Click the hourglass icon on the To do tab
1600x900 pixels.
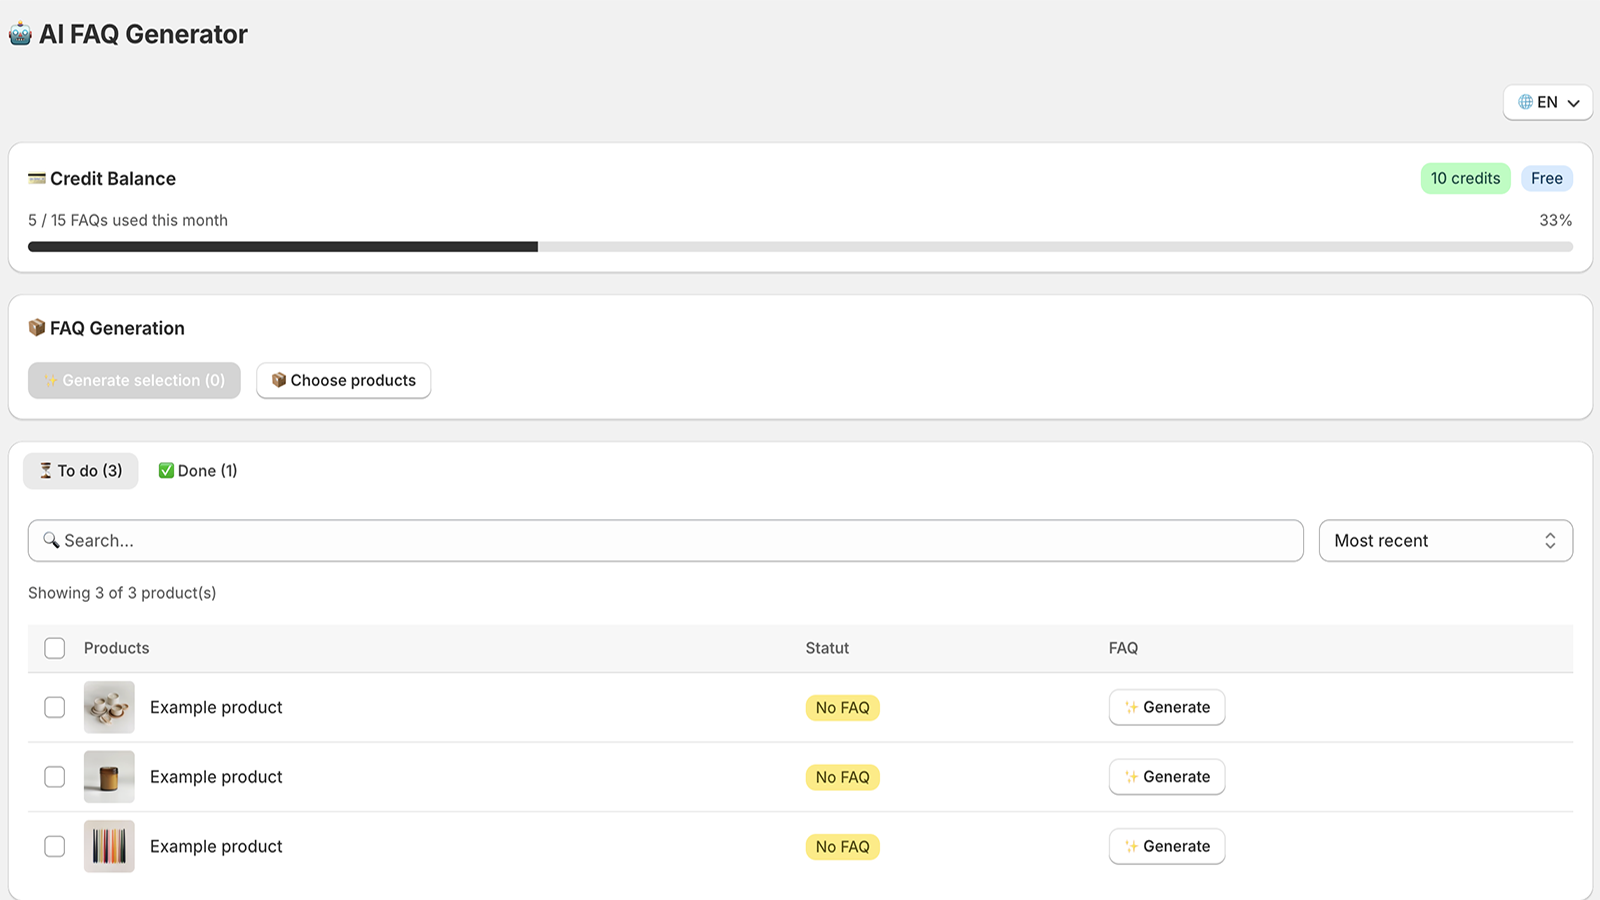[46, 470]
